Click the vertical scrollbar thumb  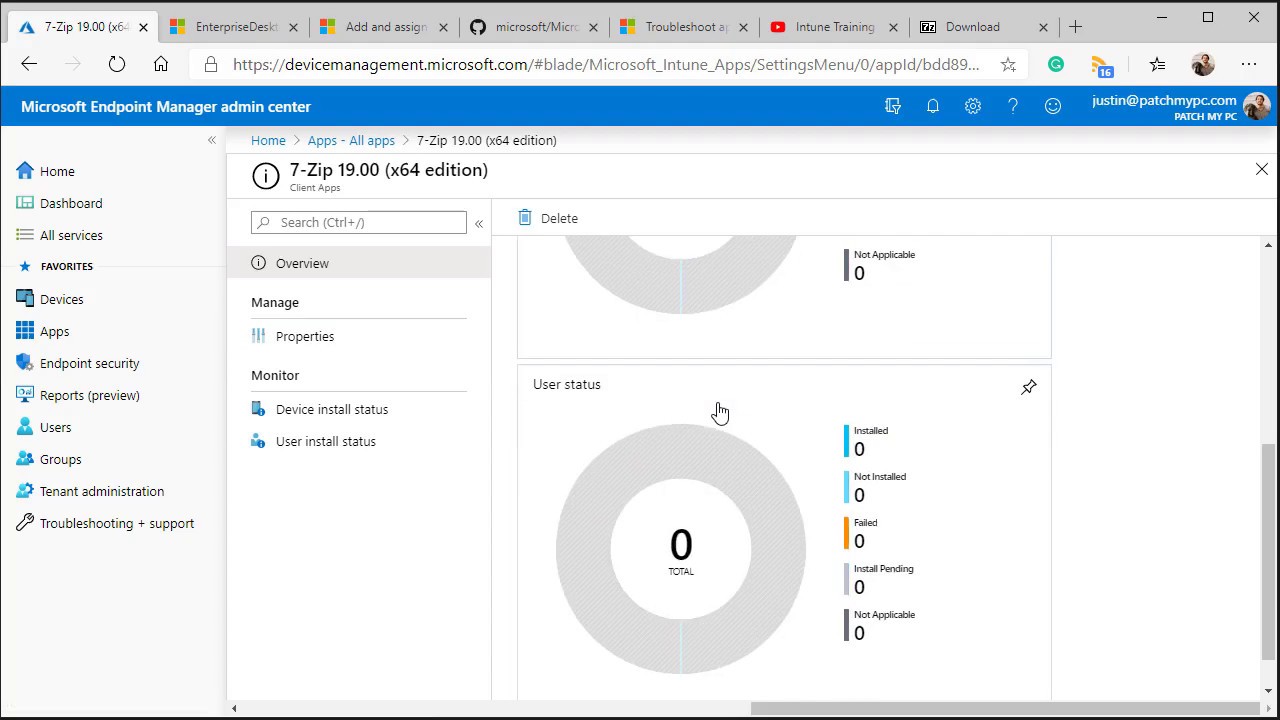pos(1269,552)
